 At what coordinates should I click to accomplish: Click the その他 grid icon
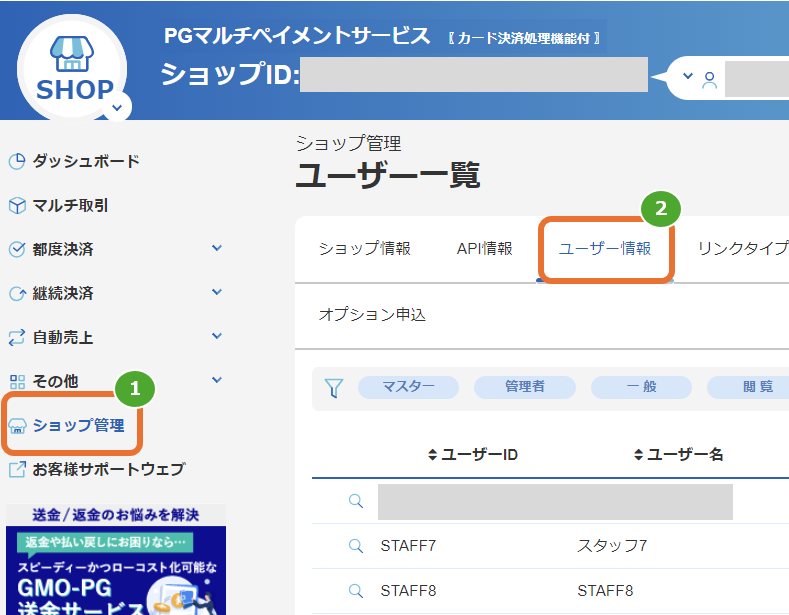point(17,381)
